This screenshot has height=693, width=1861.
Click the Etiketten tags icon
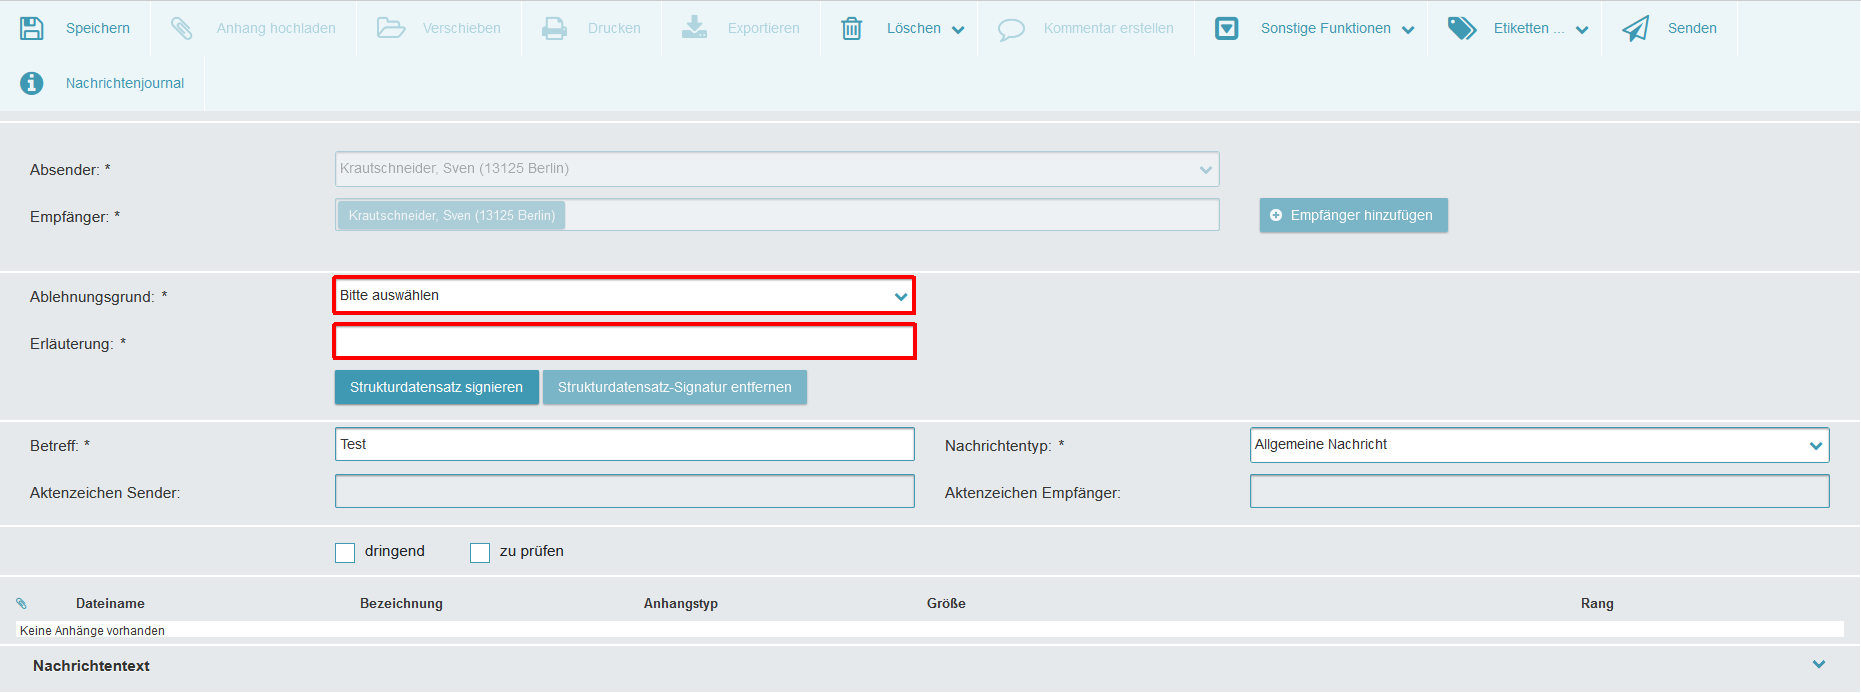[x=1462, y=28]
